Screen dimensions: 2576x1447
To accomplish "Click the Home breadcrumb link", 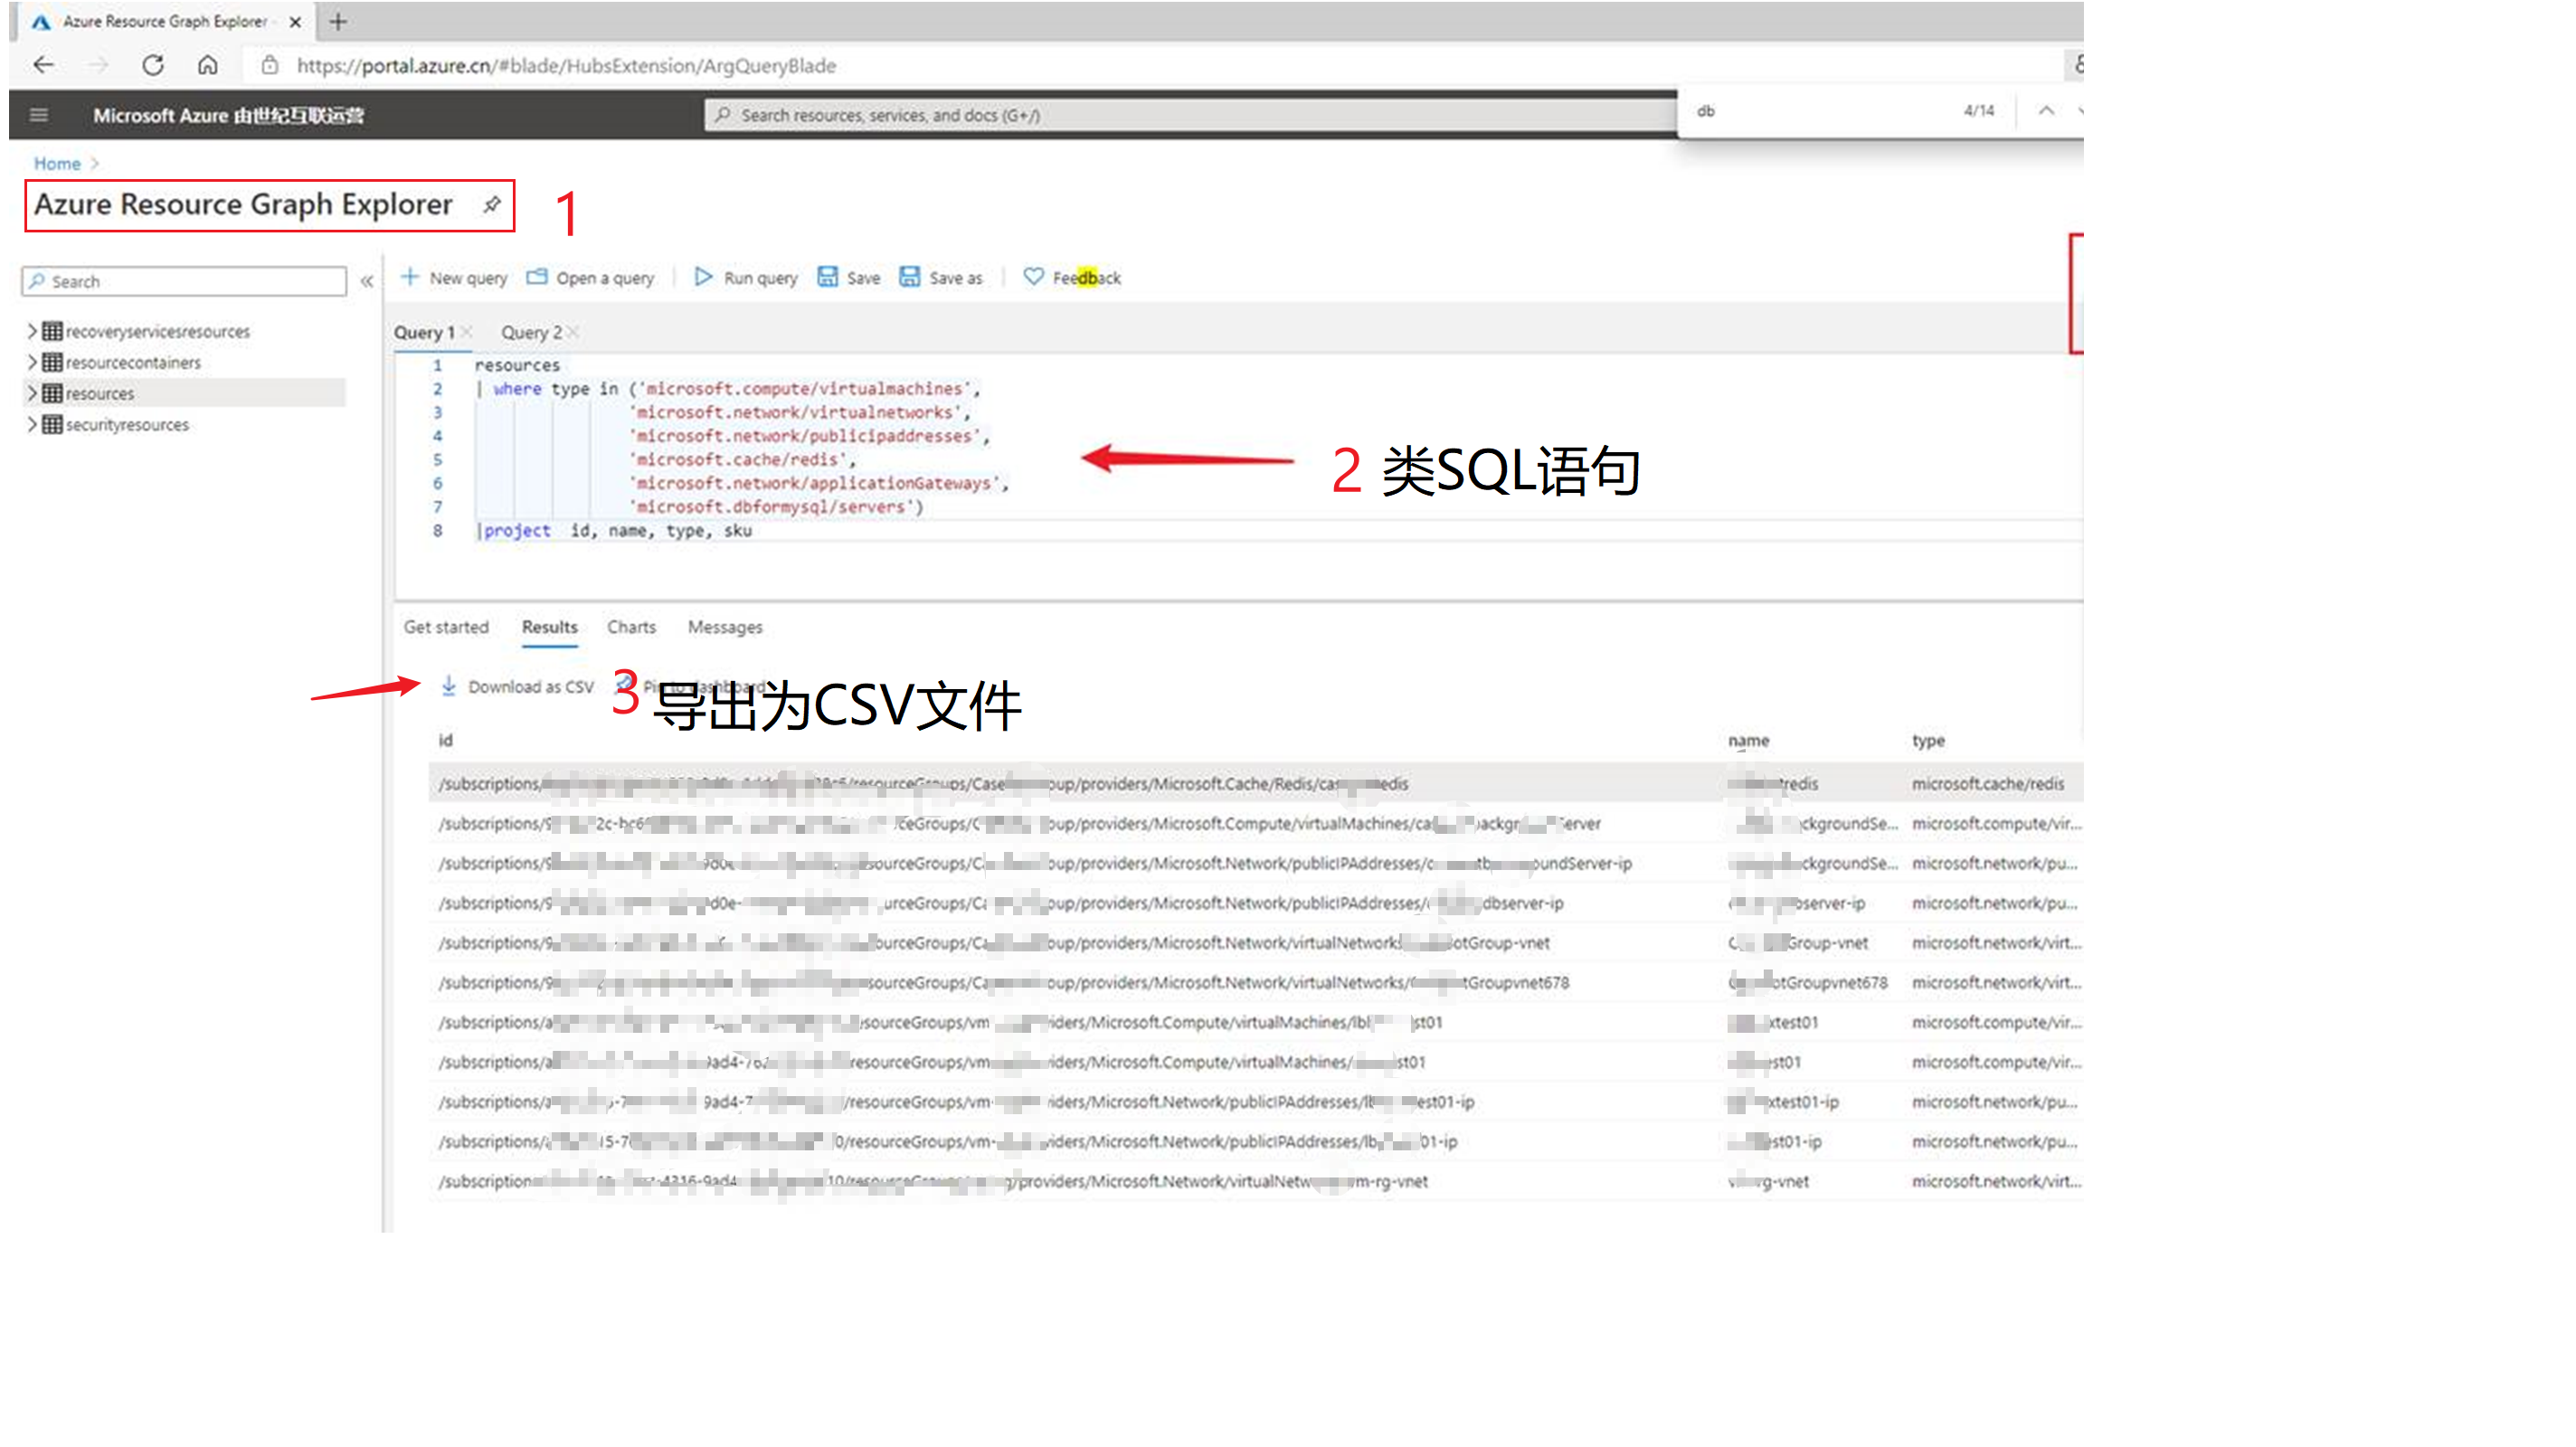I will [57, 163].
